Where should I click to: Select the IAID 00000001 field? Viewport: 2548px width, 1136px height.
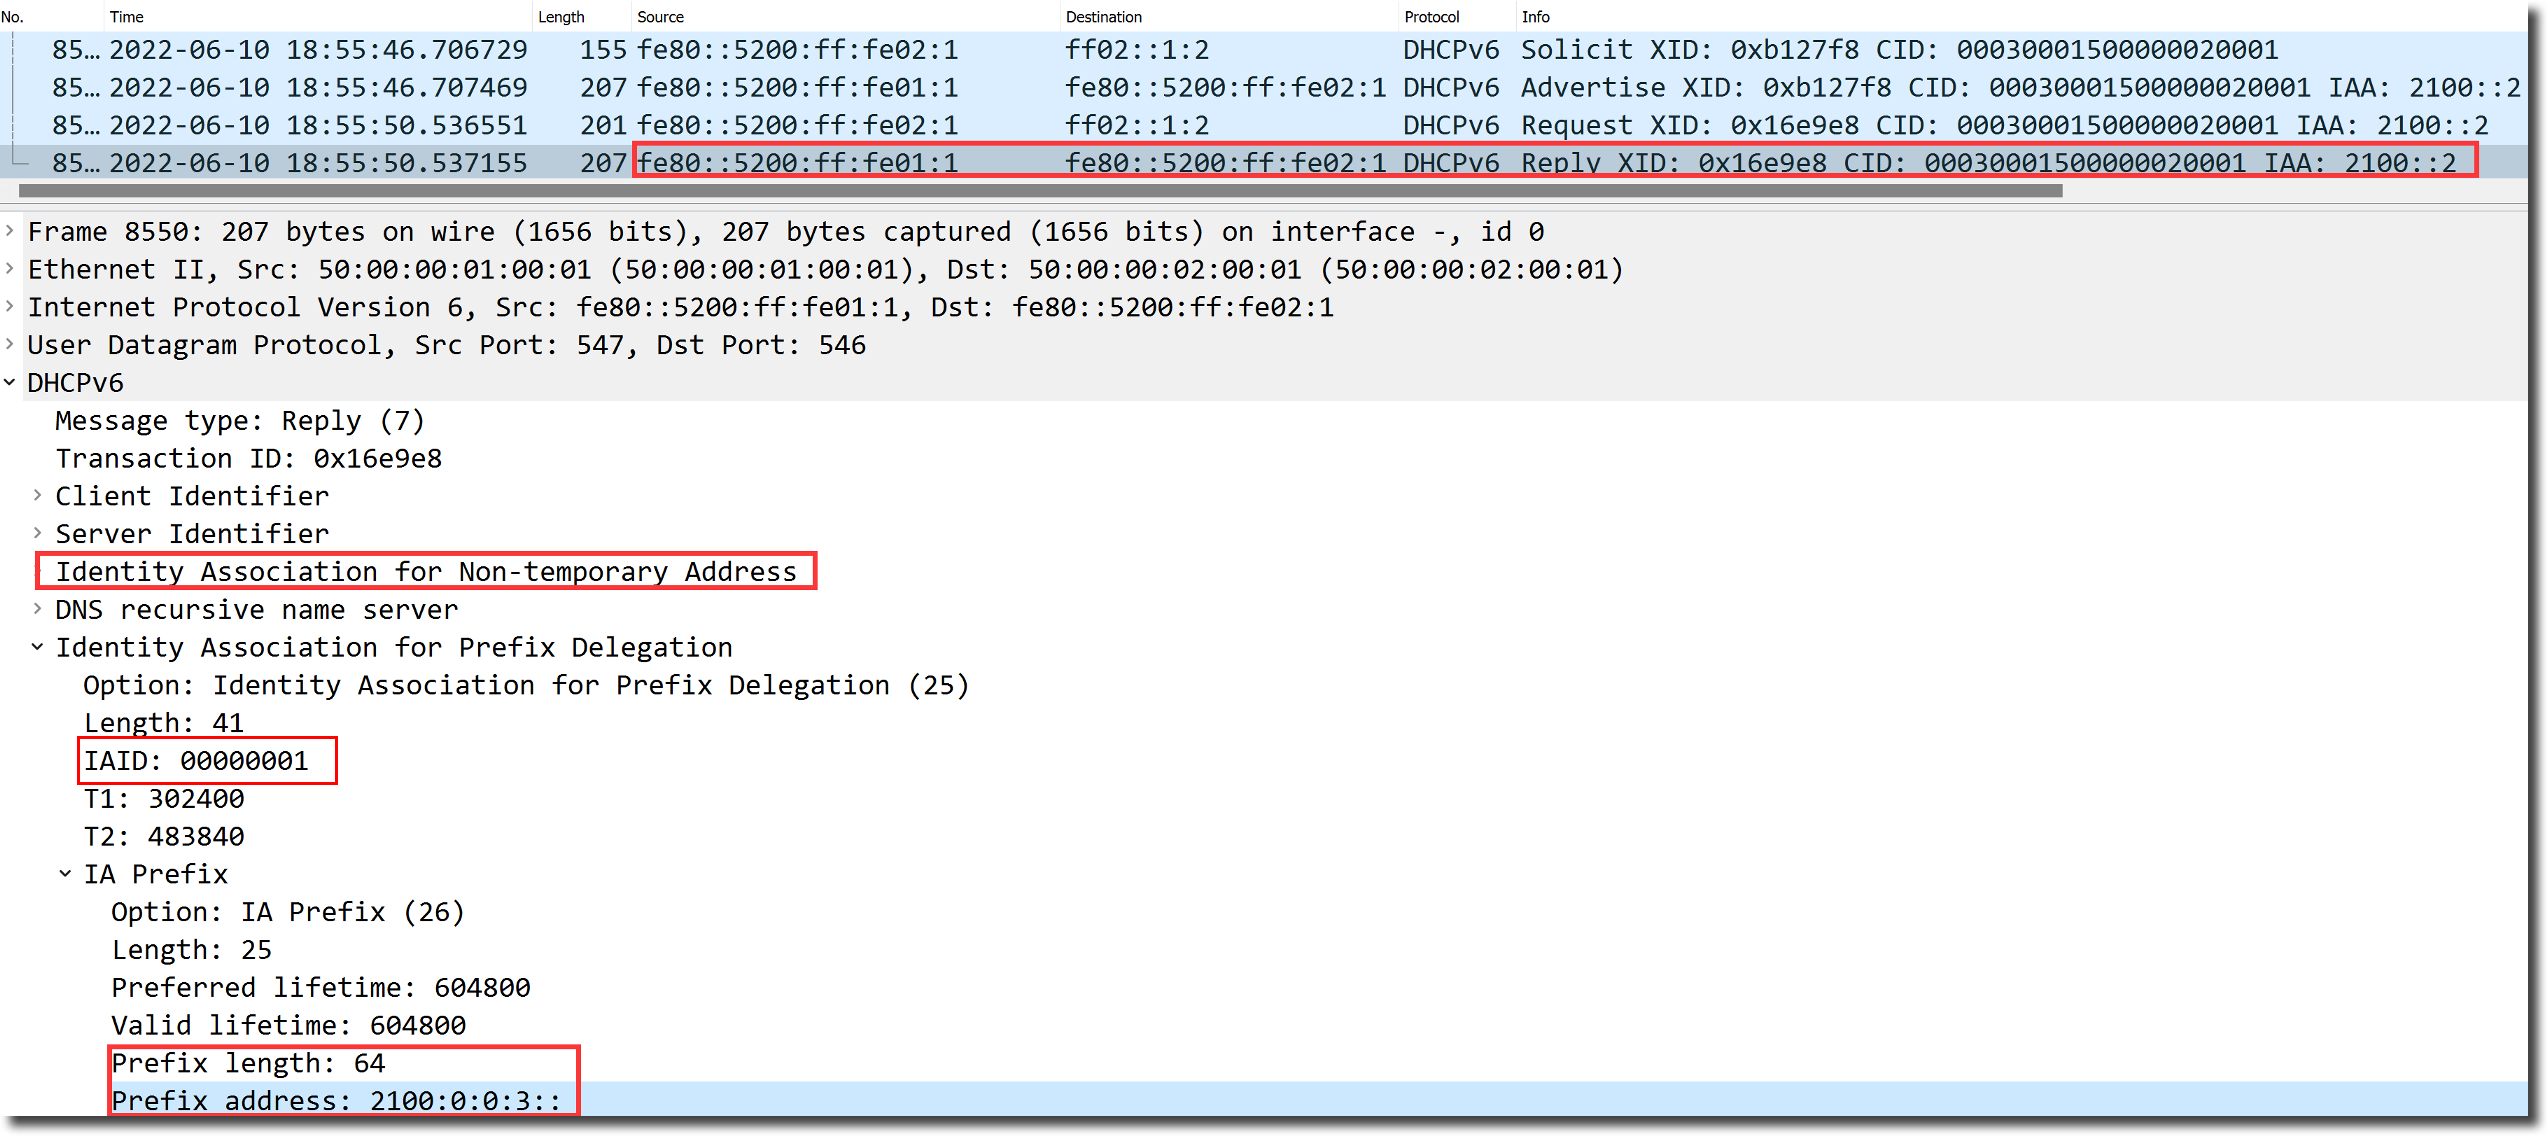[x=196, y=761]
